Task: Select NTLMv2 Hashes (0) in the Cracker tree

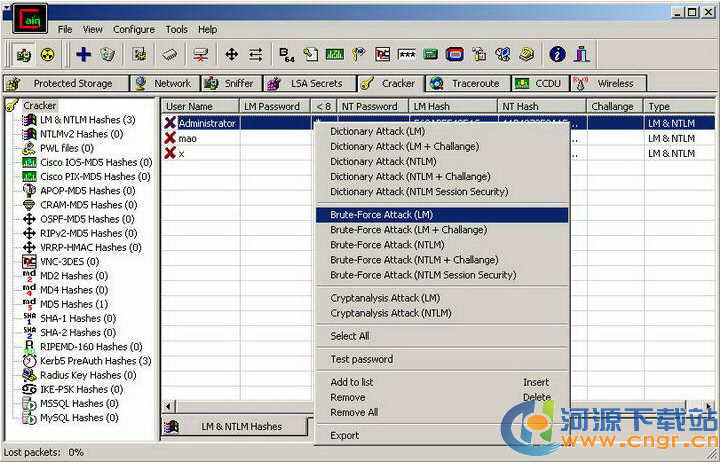Action: (x=81, y=134)
